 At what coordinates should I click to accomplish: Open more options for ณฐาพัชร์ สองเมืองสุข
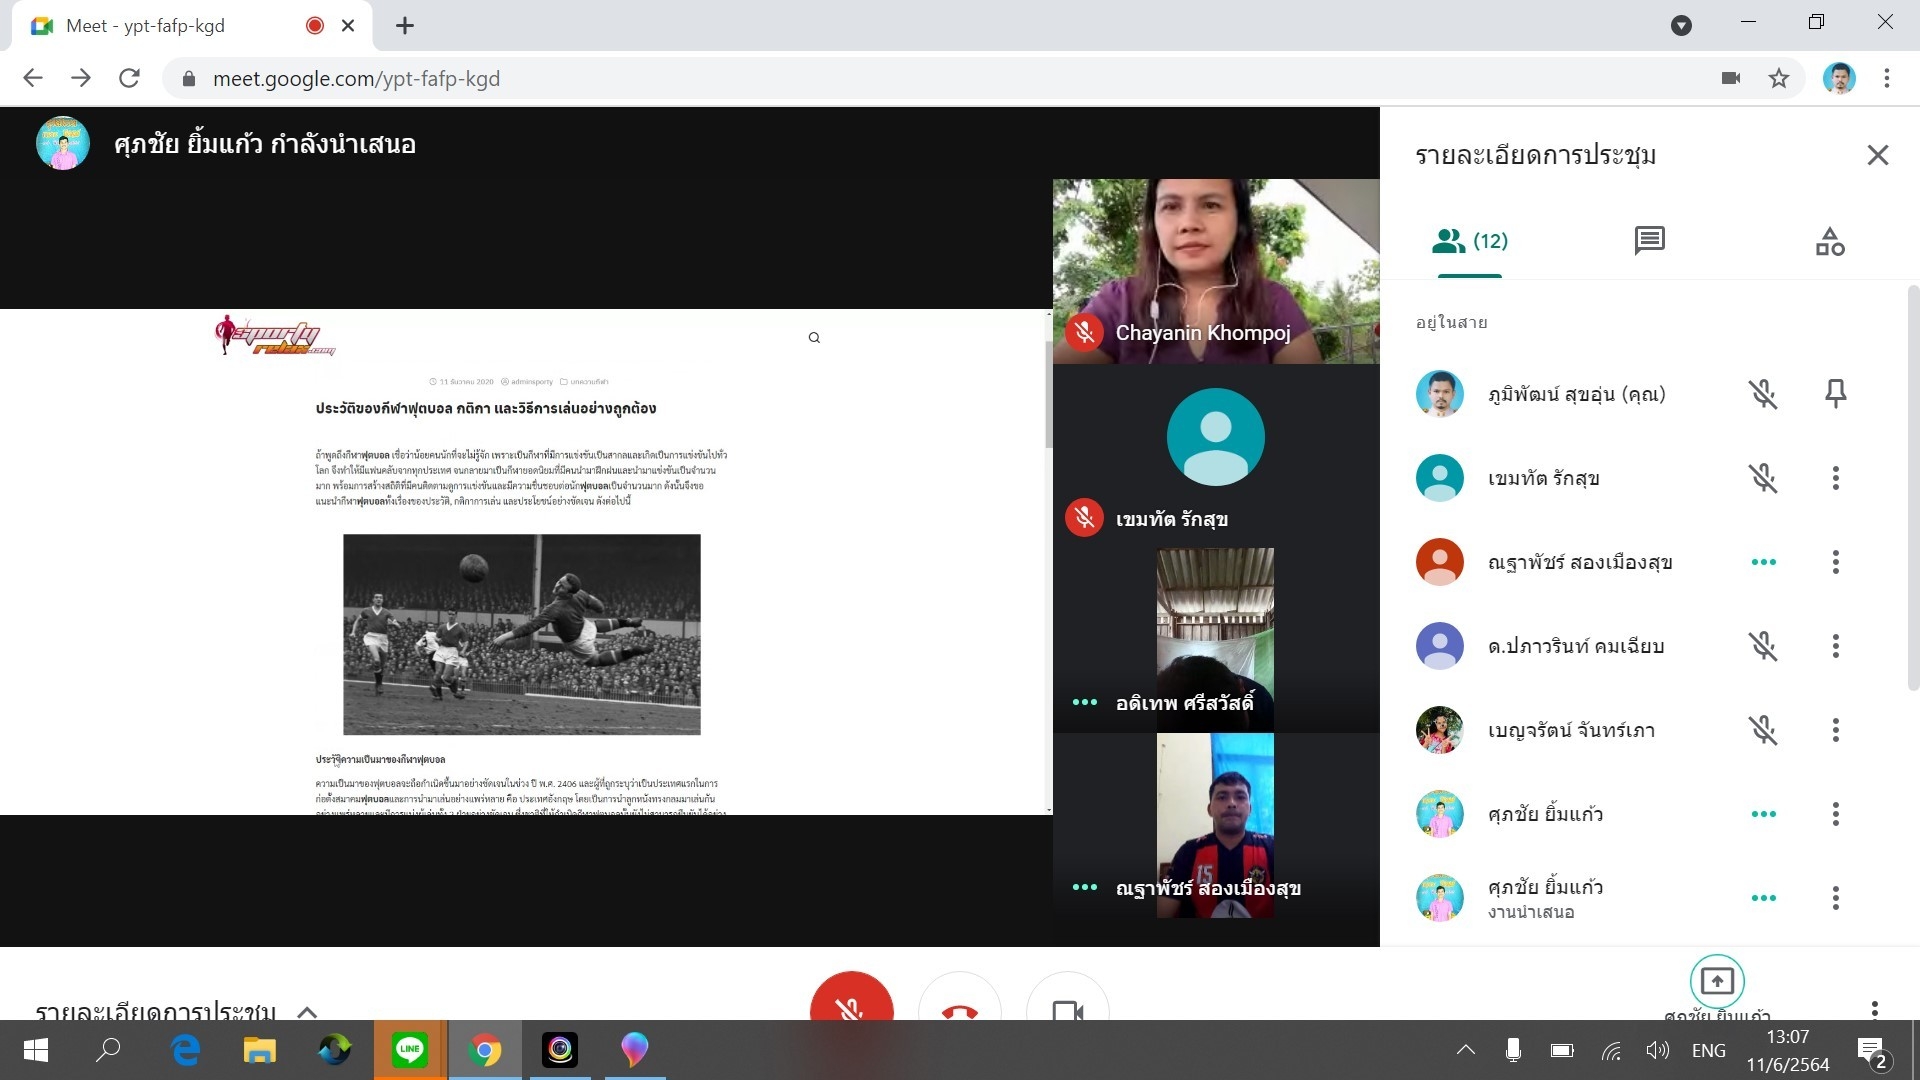pyautogui.click(x=1835, y=562)
